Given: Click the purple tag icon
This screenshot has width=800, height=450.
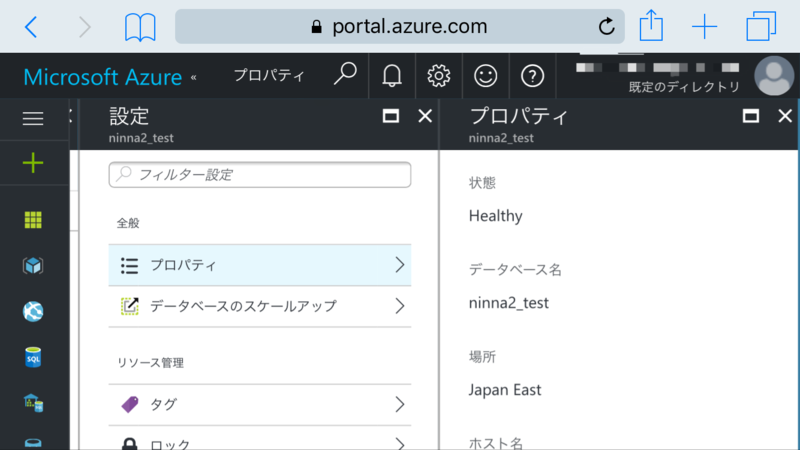Looking at the screenshot, I should click(x=130, y=404).
